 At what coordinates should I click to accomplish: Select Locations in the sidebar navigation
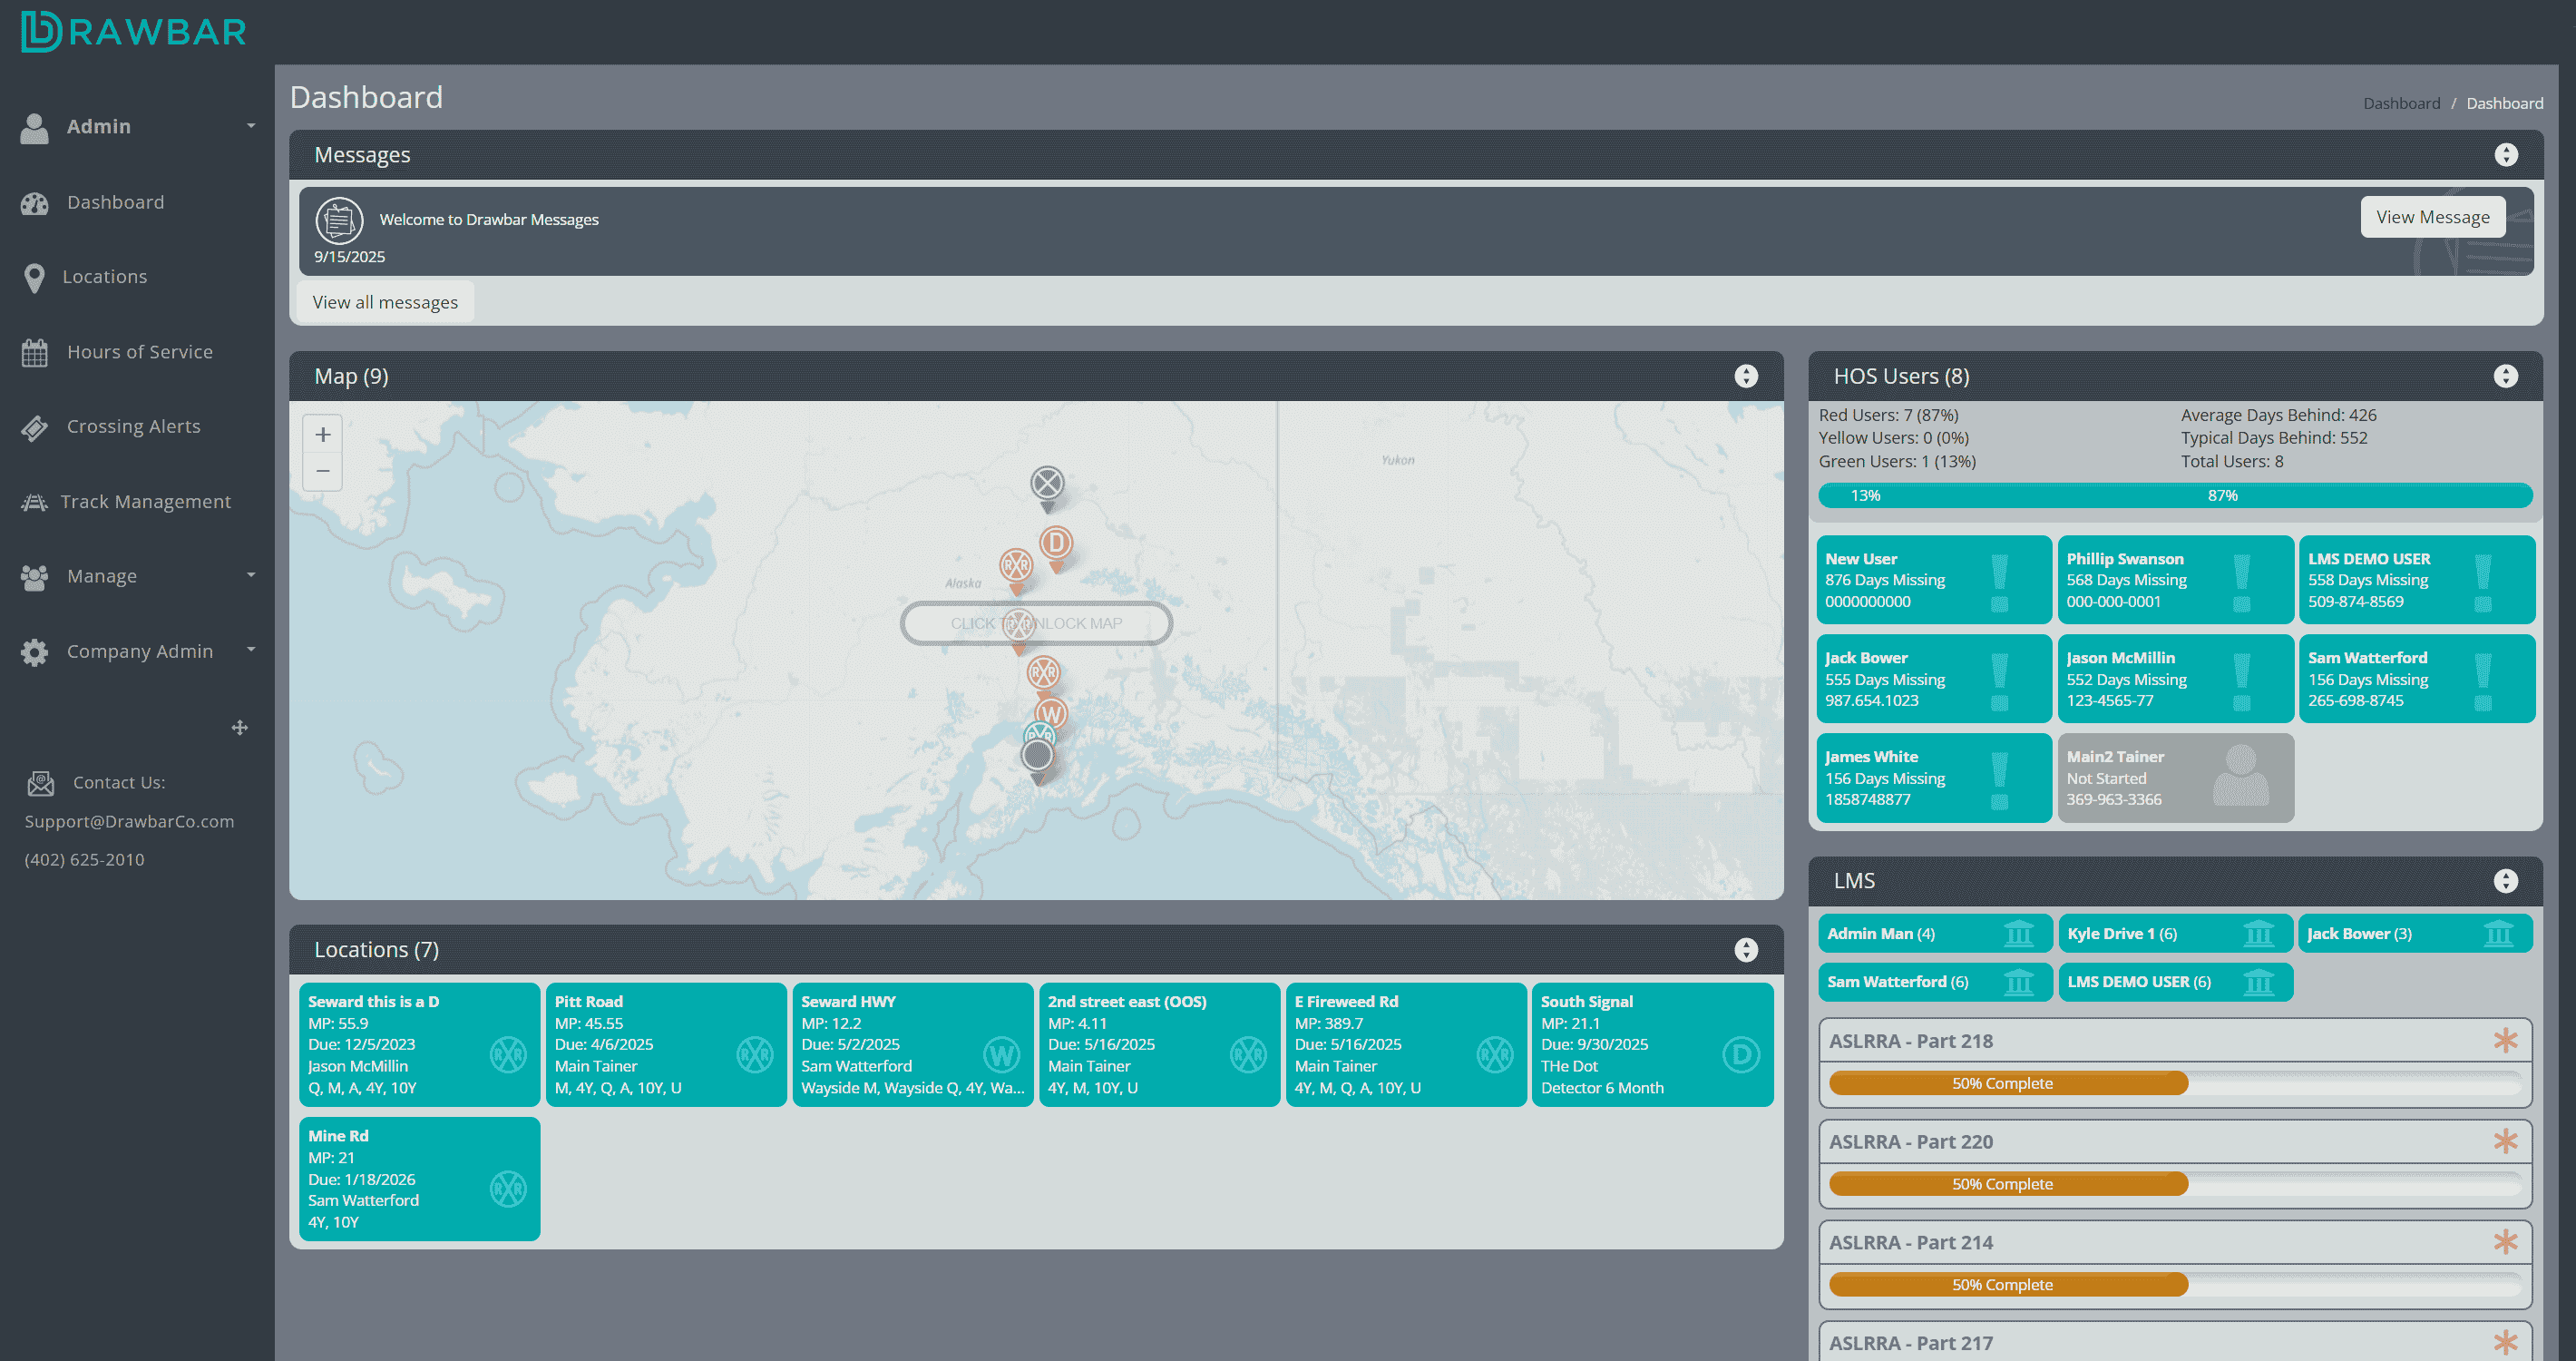(104, 277)
